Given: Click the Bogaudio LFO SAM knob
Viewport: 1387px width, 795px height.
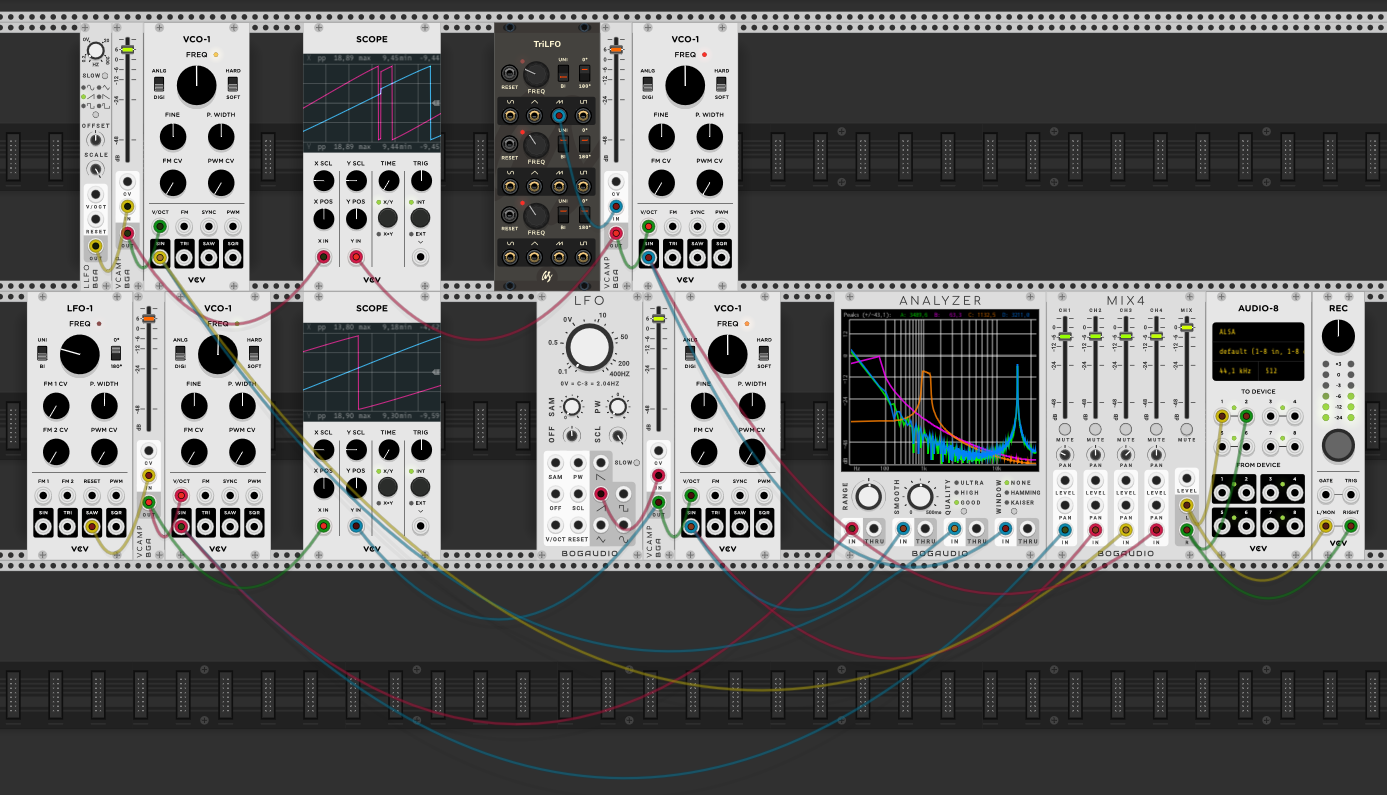Looking at the screenshot, I should [x=571, y=407].
